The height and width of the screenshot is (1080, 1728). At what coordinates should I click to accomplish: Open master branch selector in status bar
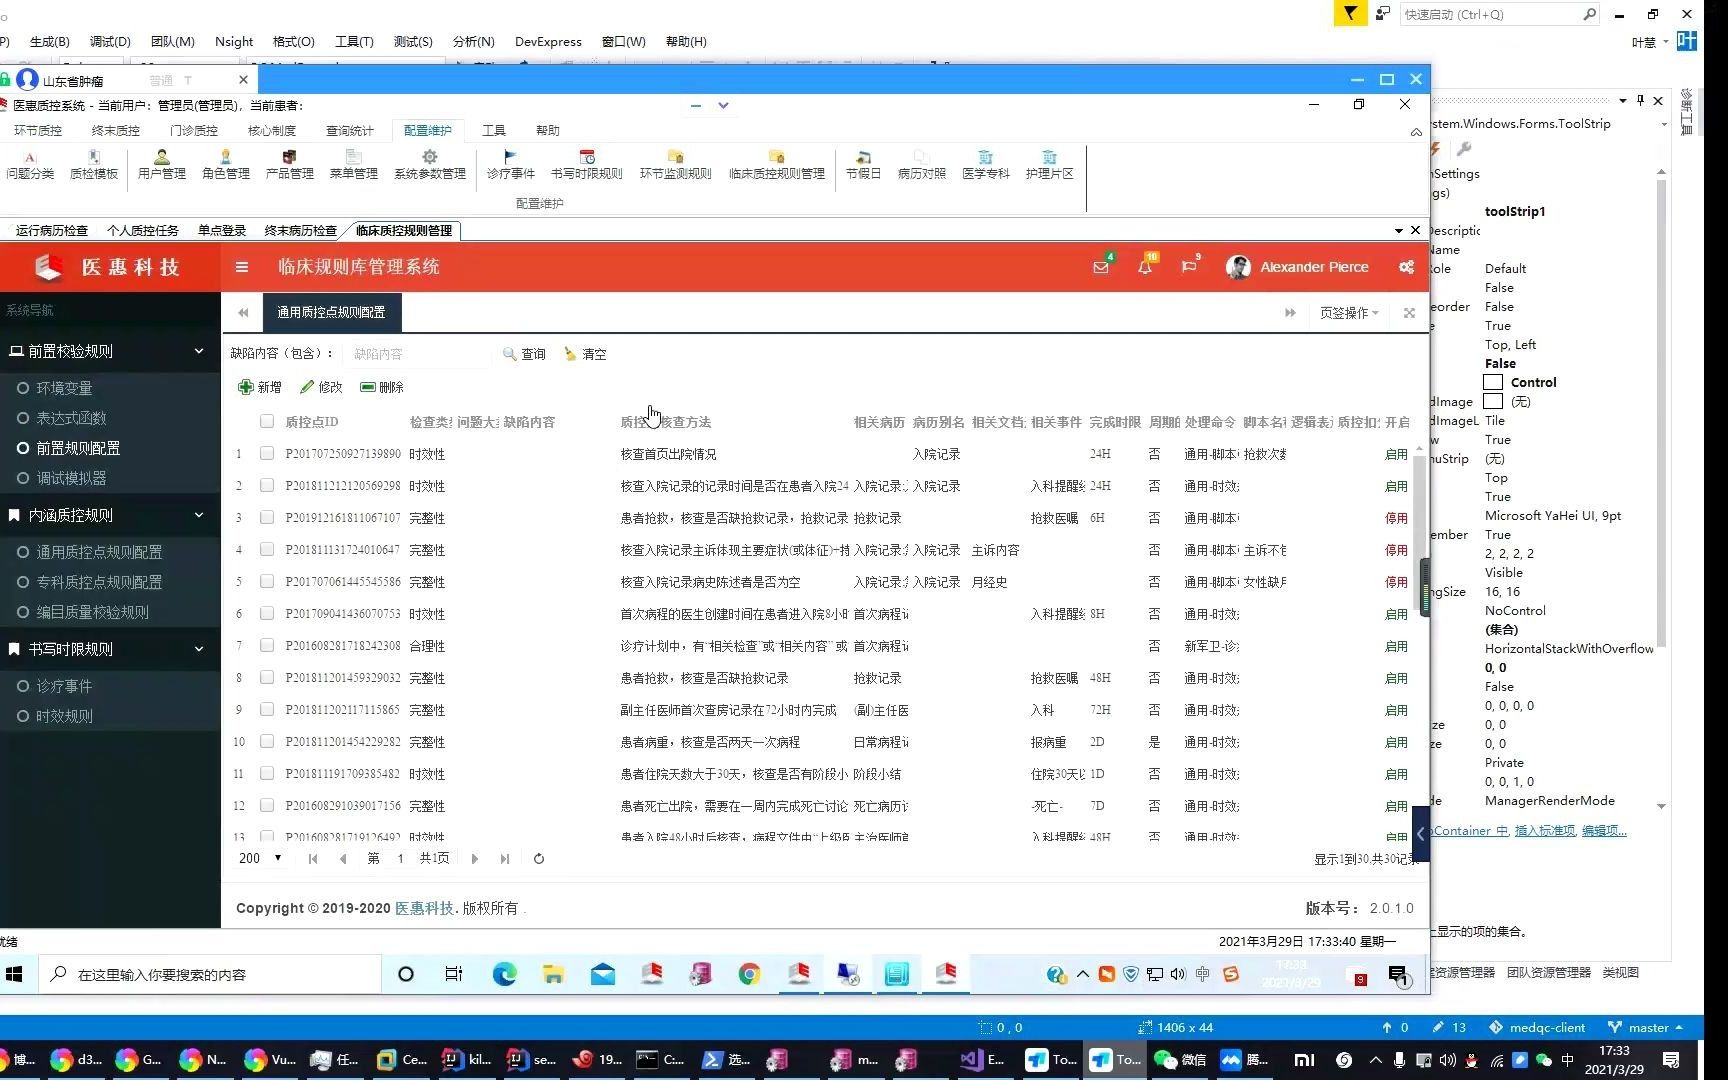1645,1028
